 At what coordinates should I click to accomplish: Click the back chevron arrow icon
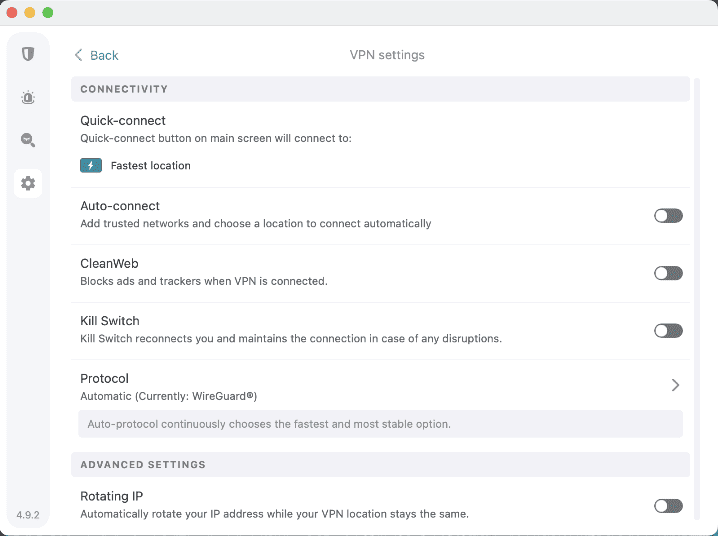tap(79, 55)
